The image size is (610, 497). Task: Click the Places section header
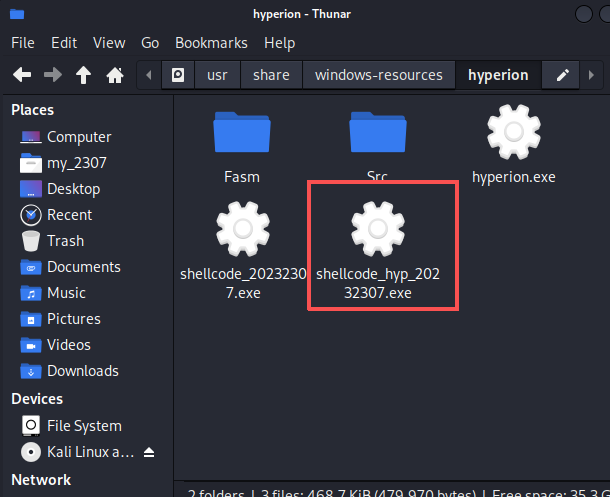(33, 110)
